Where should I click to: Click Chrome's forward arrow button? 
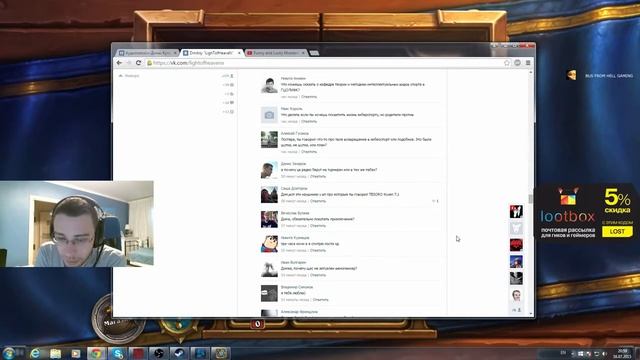pos(129,63)
